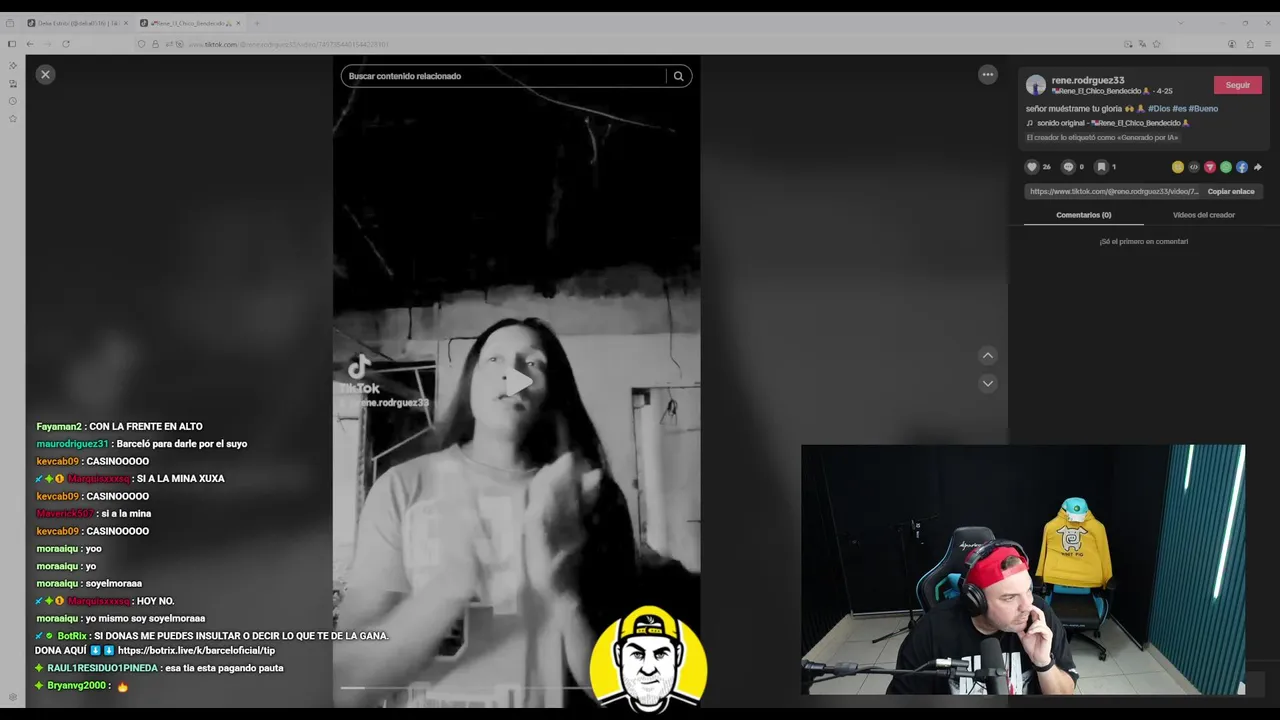Close the 'Rene_El_Chico_Bendecido' browser tab
This screenshot has width=1280, height=720.
238,23
